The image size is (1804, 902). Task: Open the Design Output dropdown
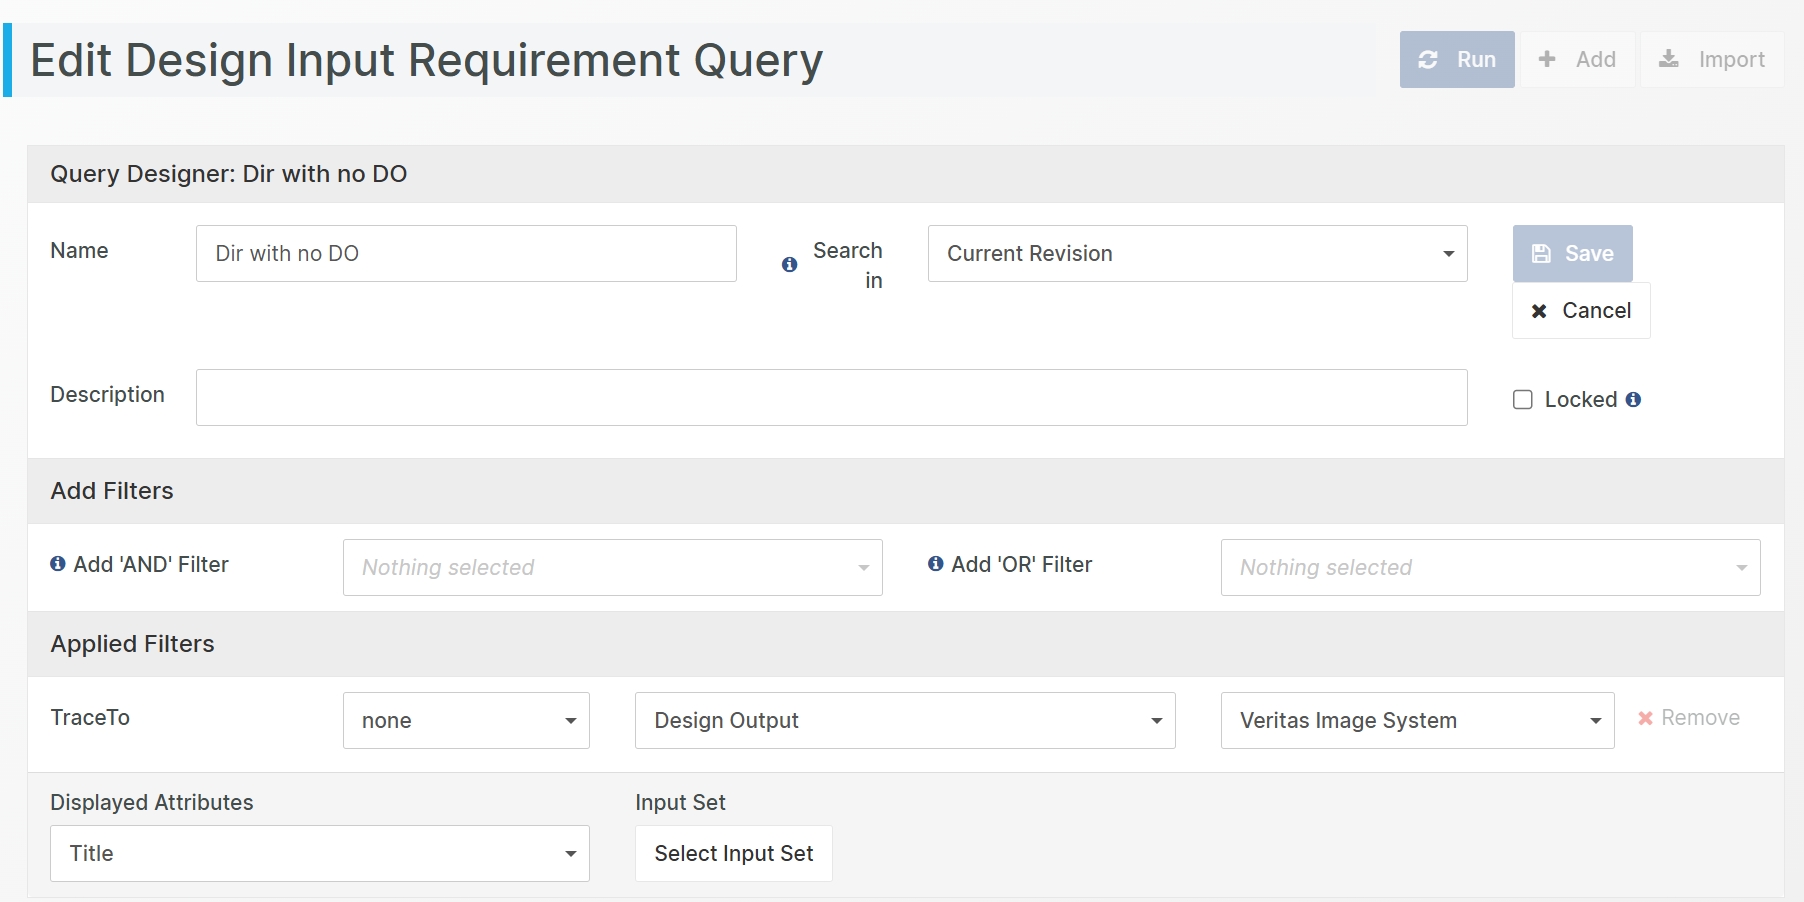[x=904, y=720]
